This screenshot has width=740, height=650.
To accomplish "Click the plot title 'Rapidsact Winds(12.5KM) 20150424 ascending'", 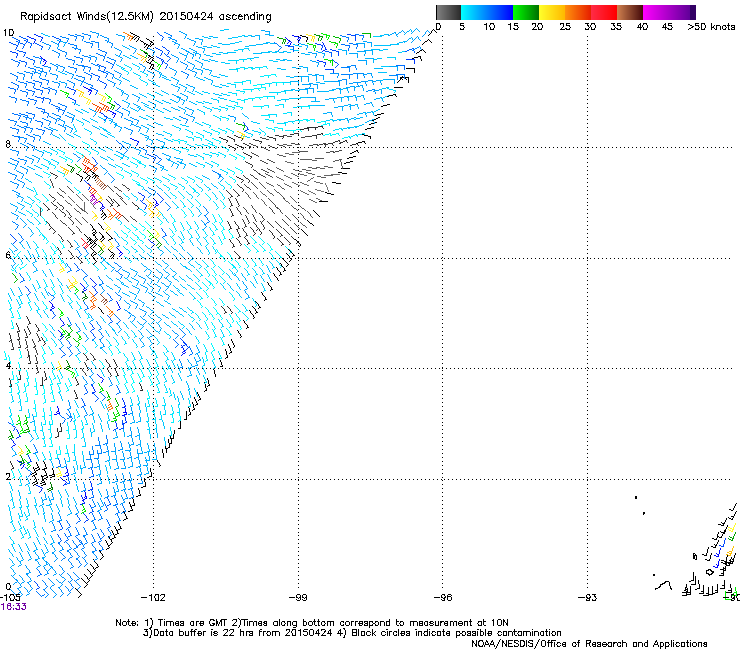I will click(146, 17).
